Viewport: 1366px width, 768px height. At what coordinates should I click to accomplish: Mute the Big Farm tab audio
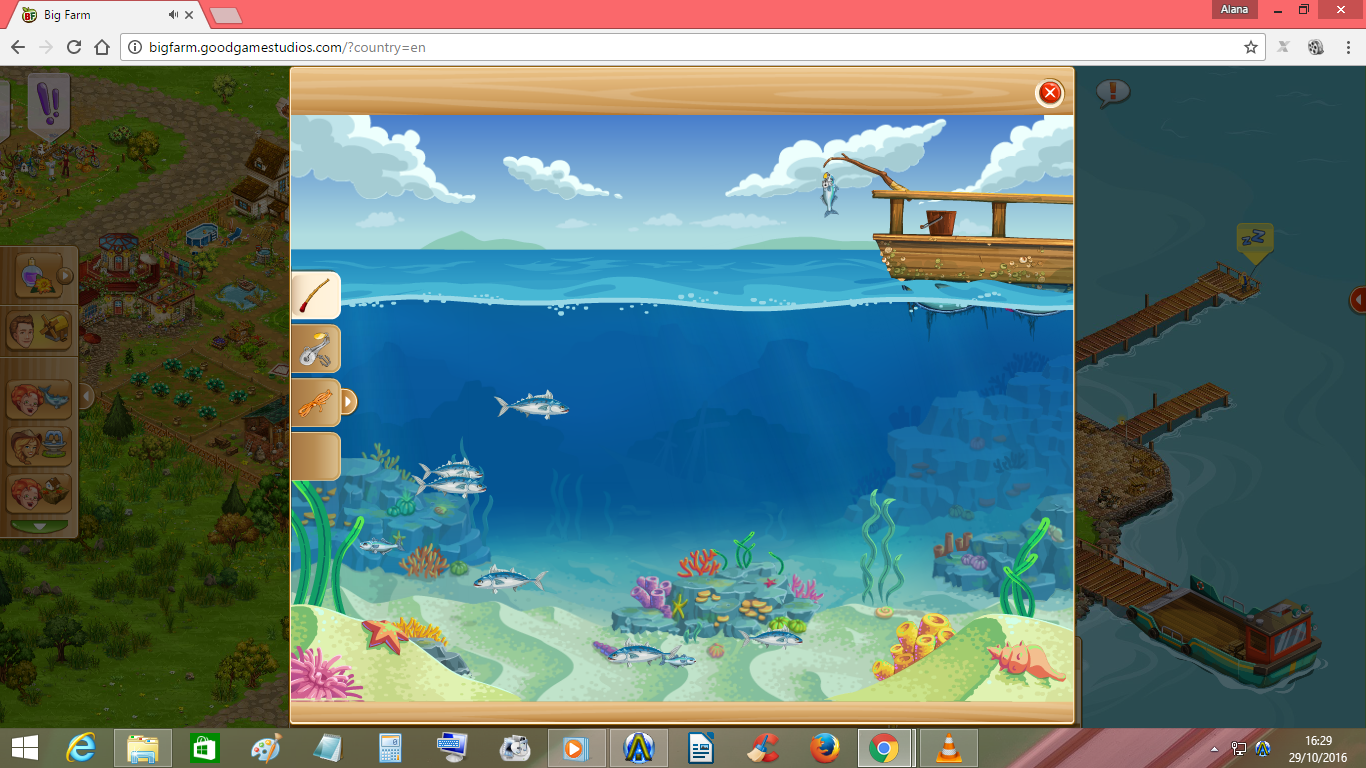point(174,15)
